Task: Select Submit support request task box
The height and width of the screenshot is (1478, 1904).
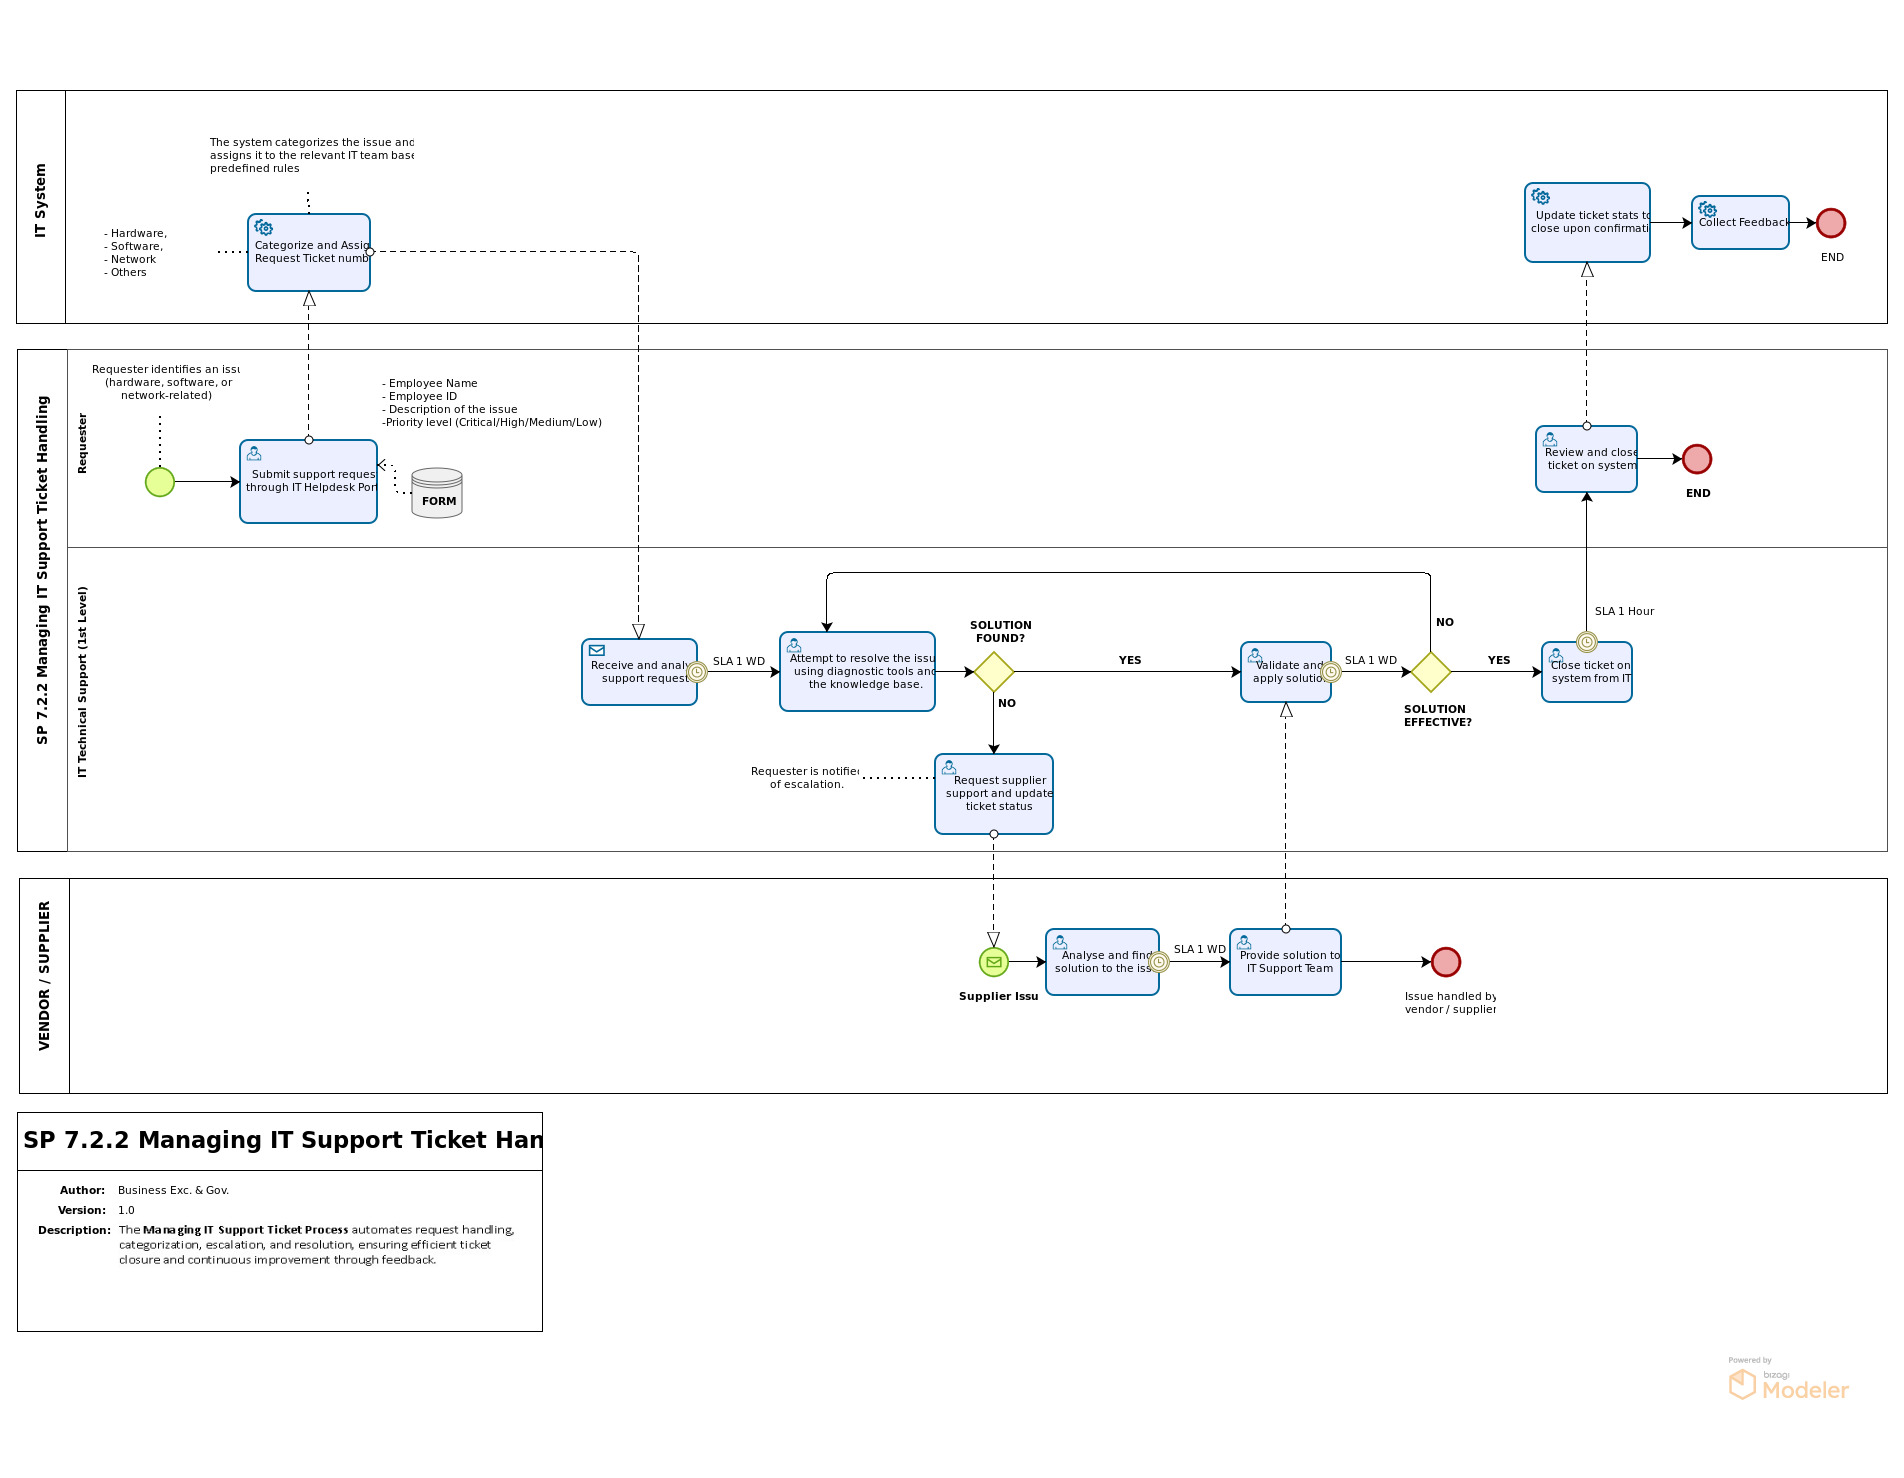Action: tap(308, 482)
